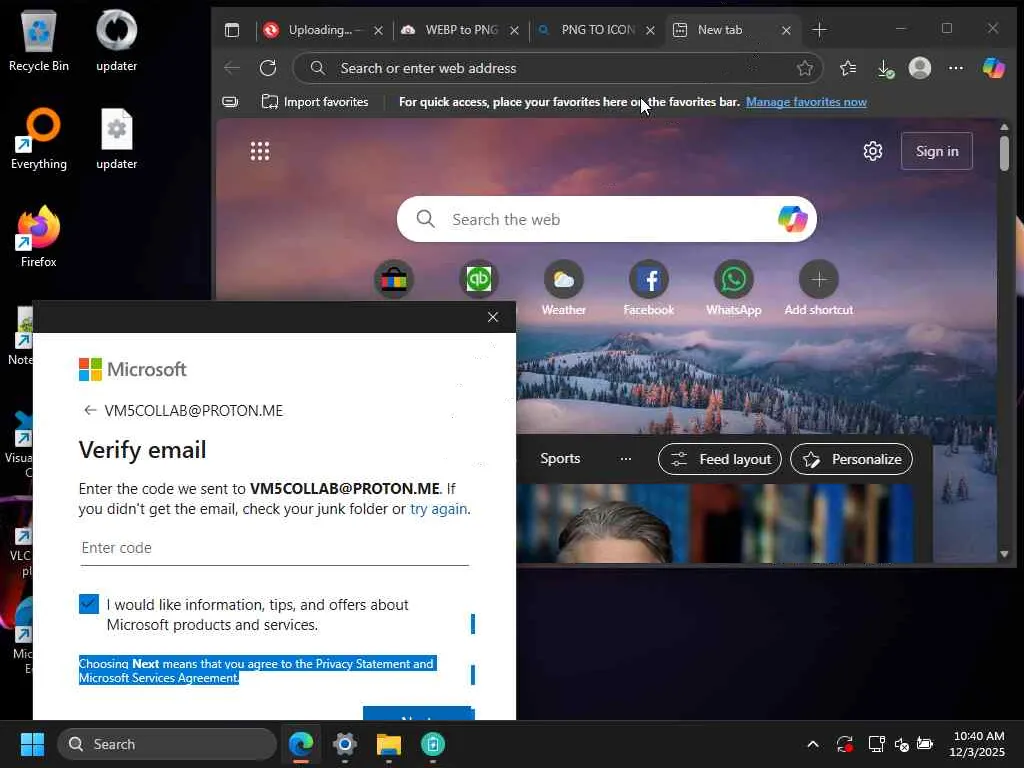The width and height of the screenshot is (1024, 768).
Task: Open the updater file with gear icon
Action: 116,138
